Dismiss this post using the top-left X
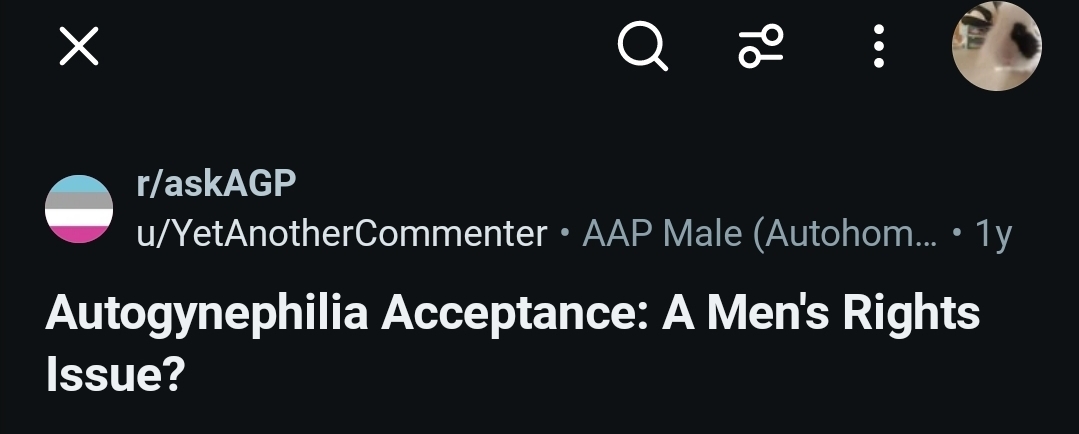The image size is (1079, 434). 79,47
